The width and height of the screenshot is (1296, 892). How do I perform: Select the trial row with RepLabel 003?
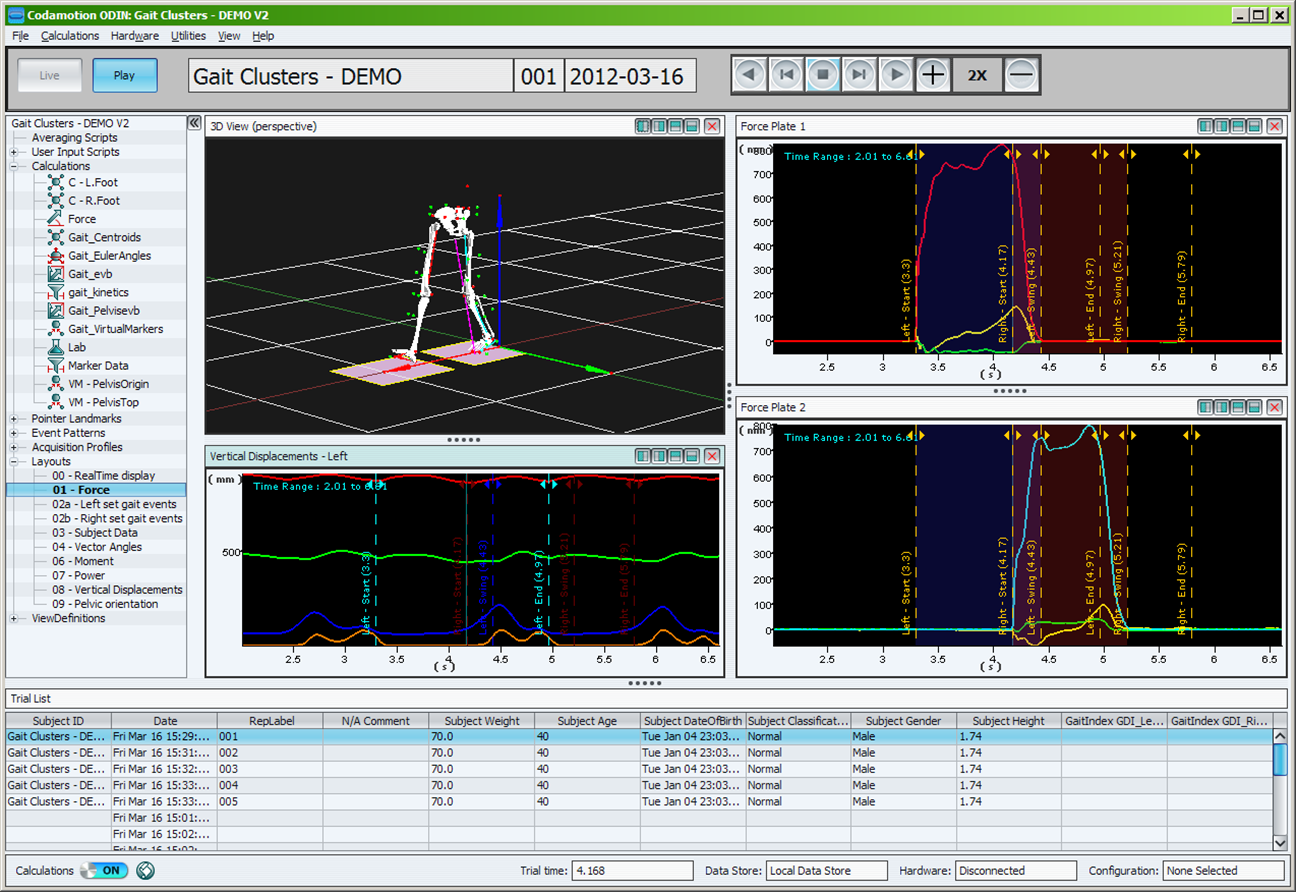tap(640, 769)
